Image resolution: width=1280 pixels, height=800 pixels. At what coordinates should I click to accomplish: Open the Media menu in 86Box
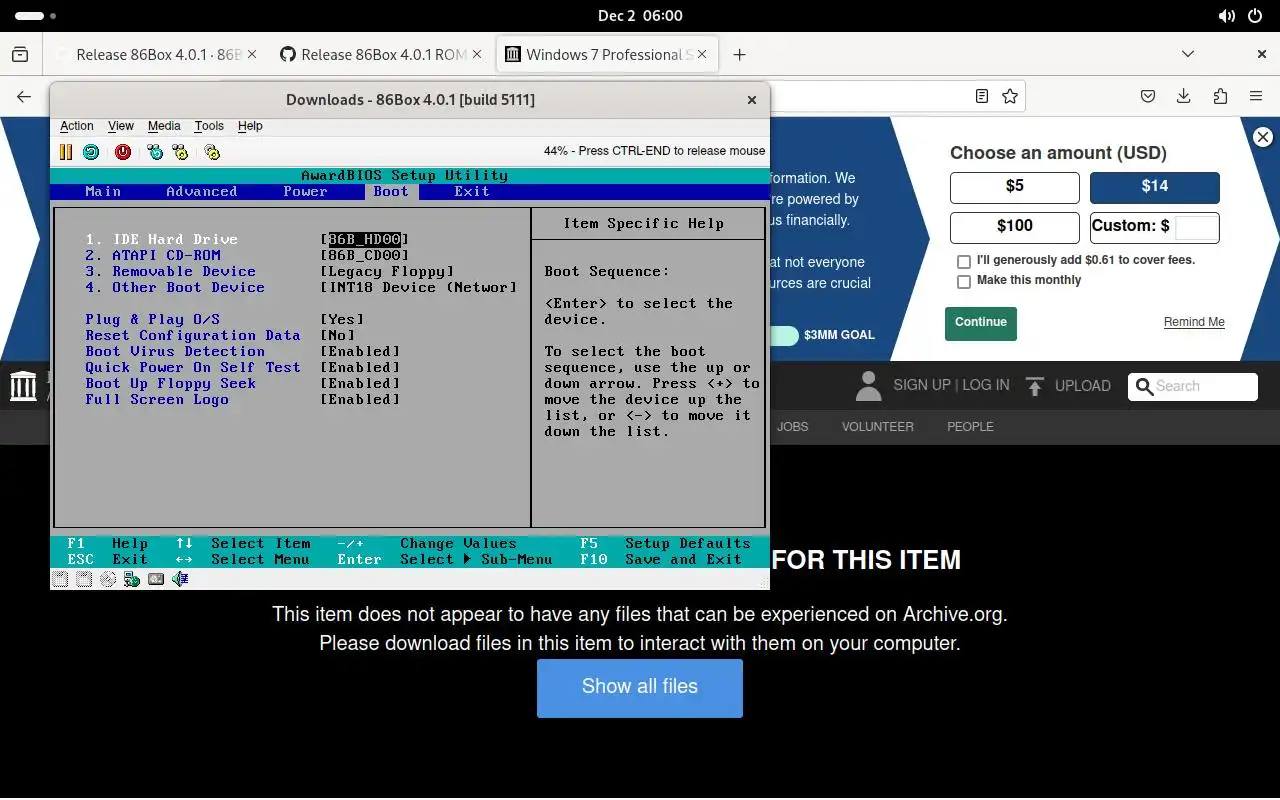click(x=164, y=126)
